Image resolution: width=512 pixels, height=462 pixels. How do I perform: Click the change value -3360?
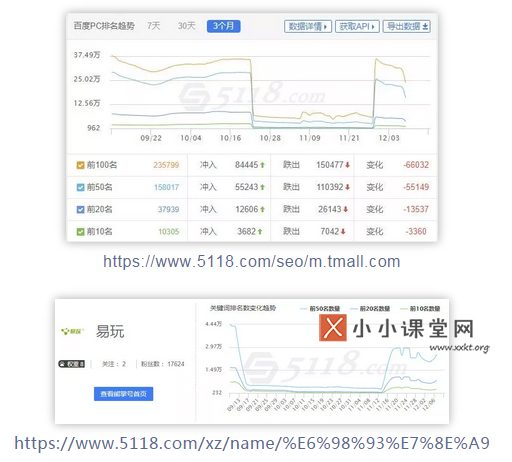[416, 231]
